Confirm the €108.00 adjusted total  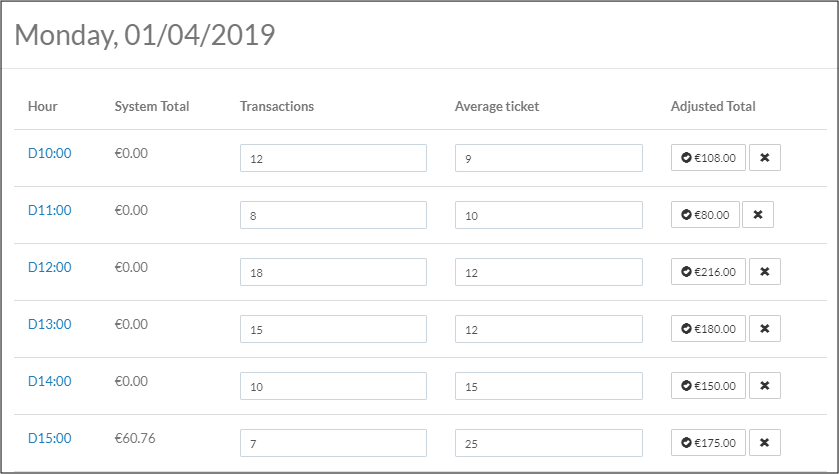click(708, 158)
